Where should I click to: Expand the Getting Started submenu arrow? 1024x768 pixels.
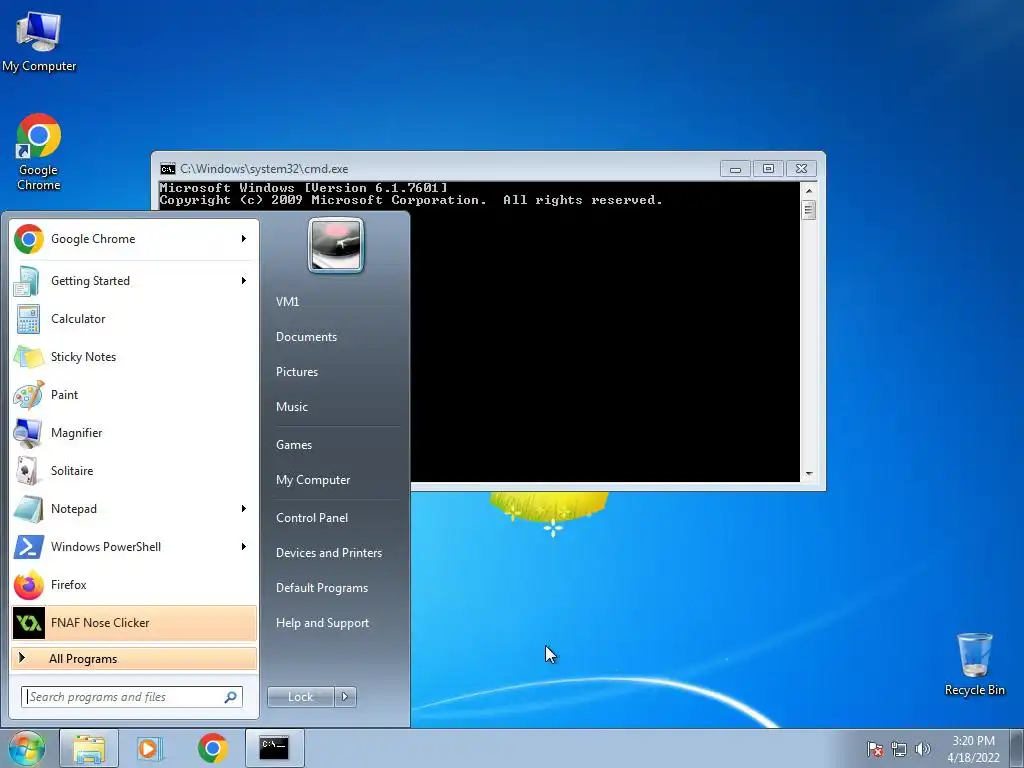point(244,281)
